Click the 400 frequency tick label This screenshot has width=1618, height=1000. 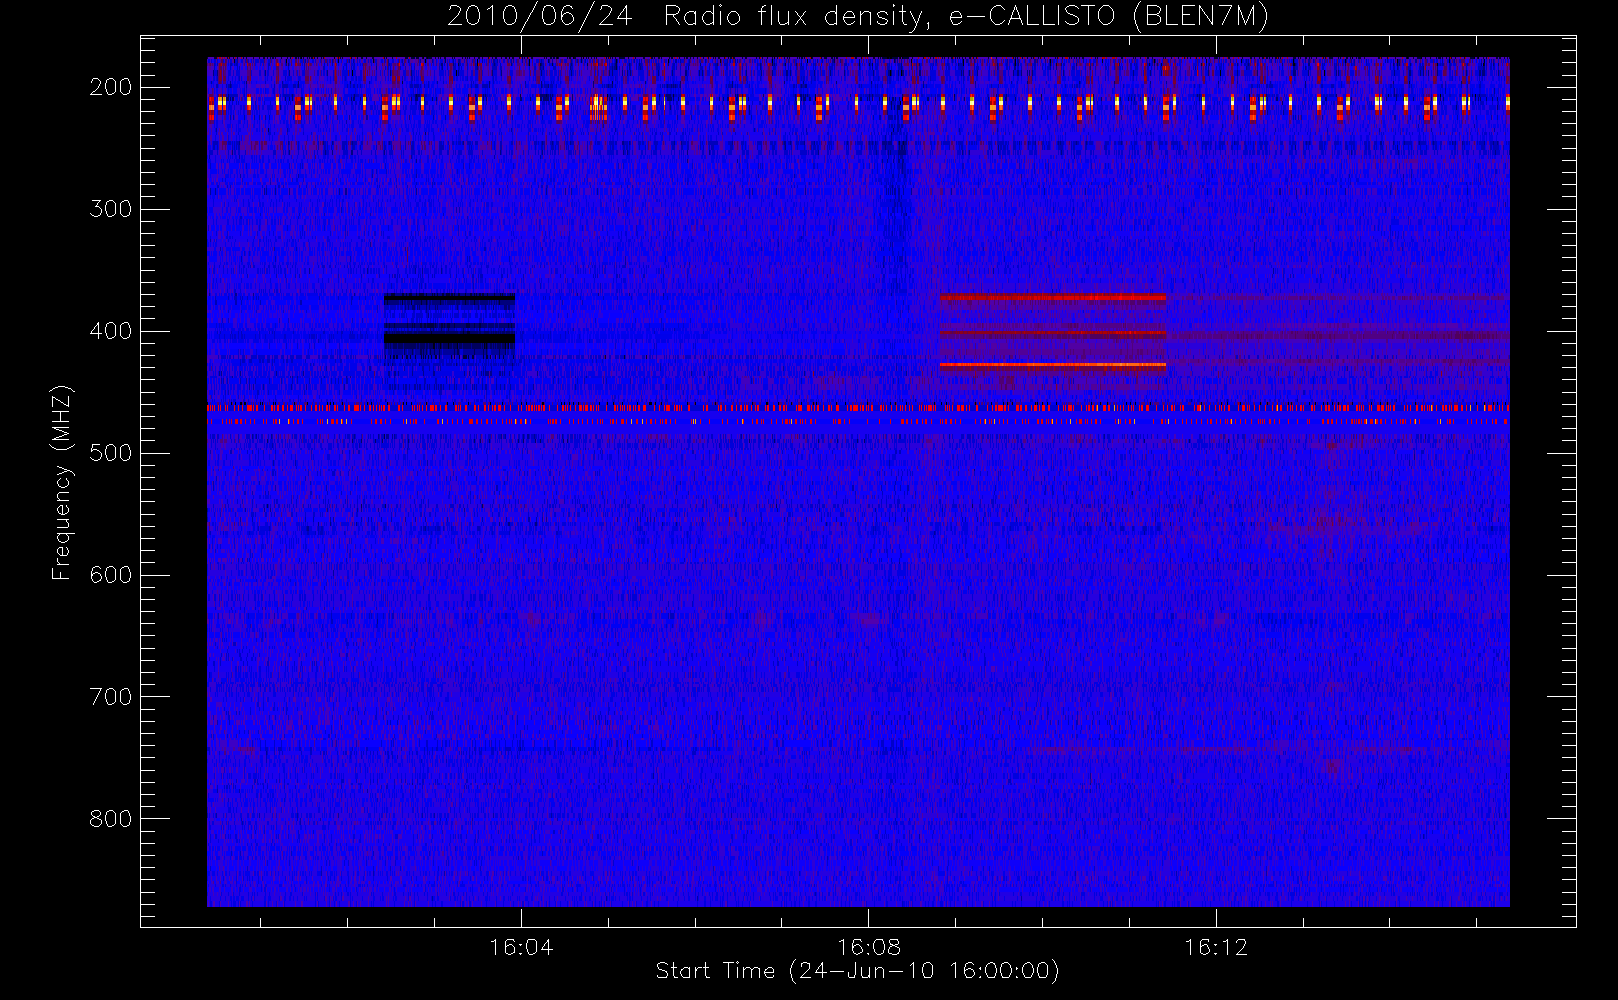pyautogui.click(x=111, y=331)
